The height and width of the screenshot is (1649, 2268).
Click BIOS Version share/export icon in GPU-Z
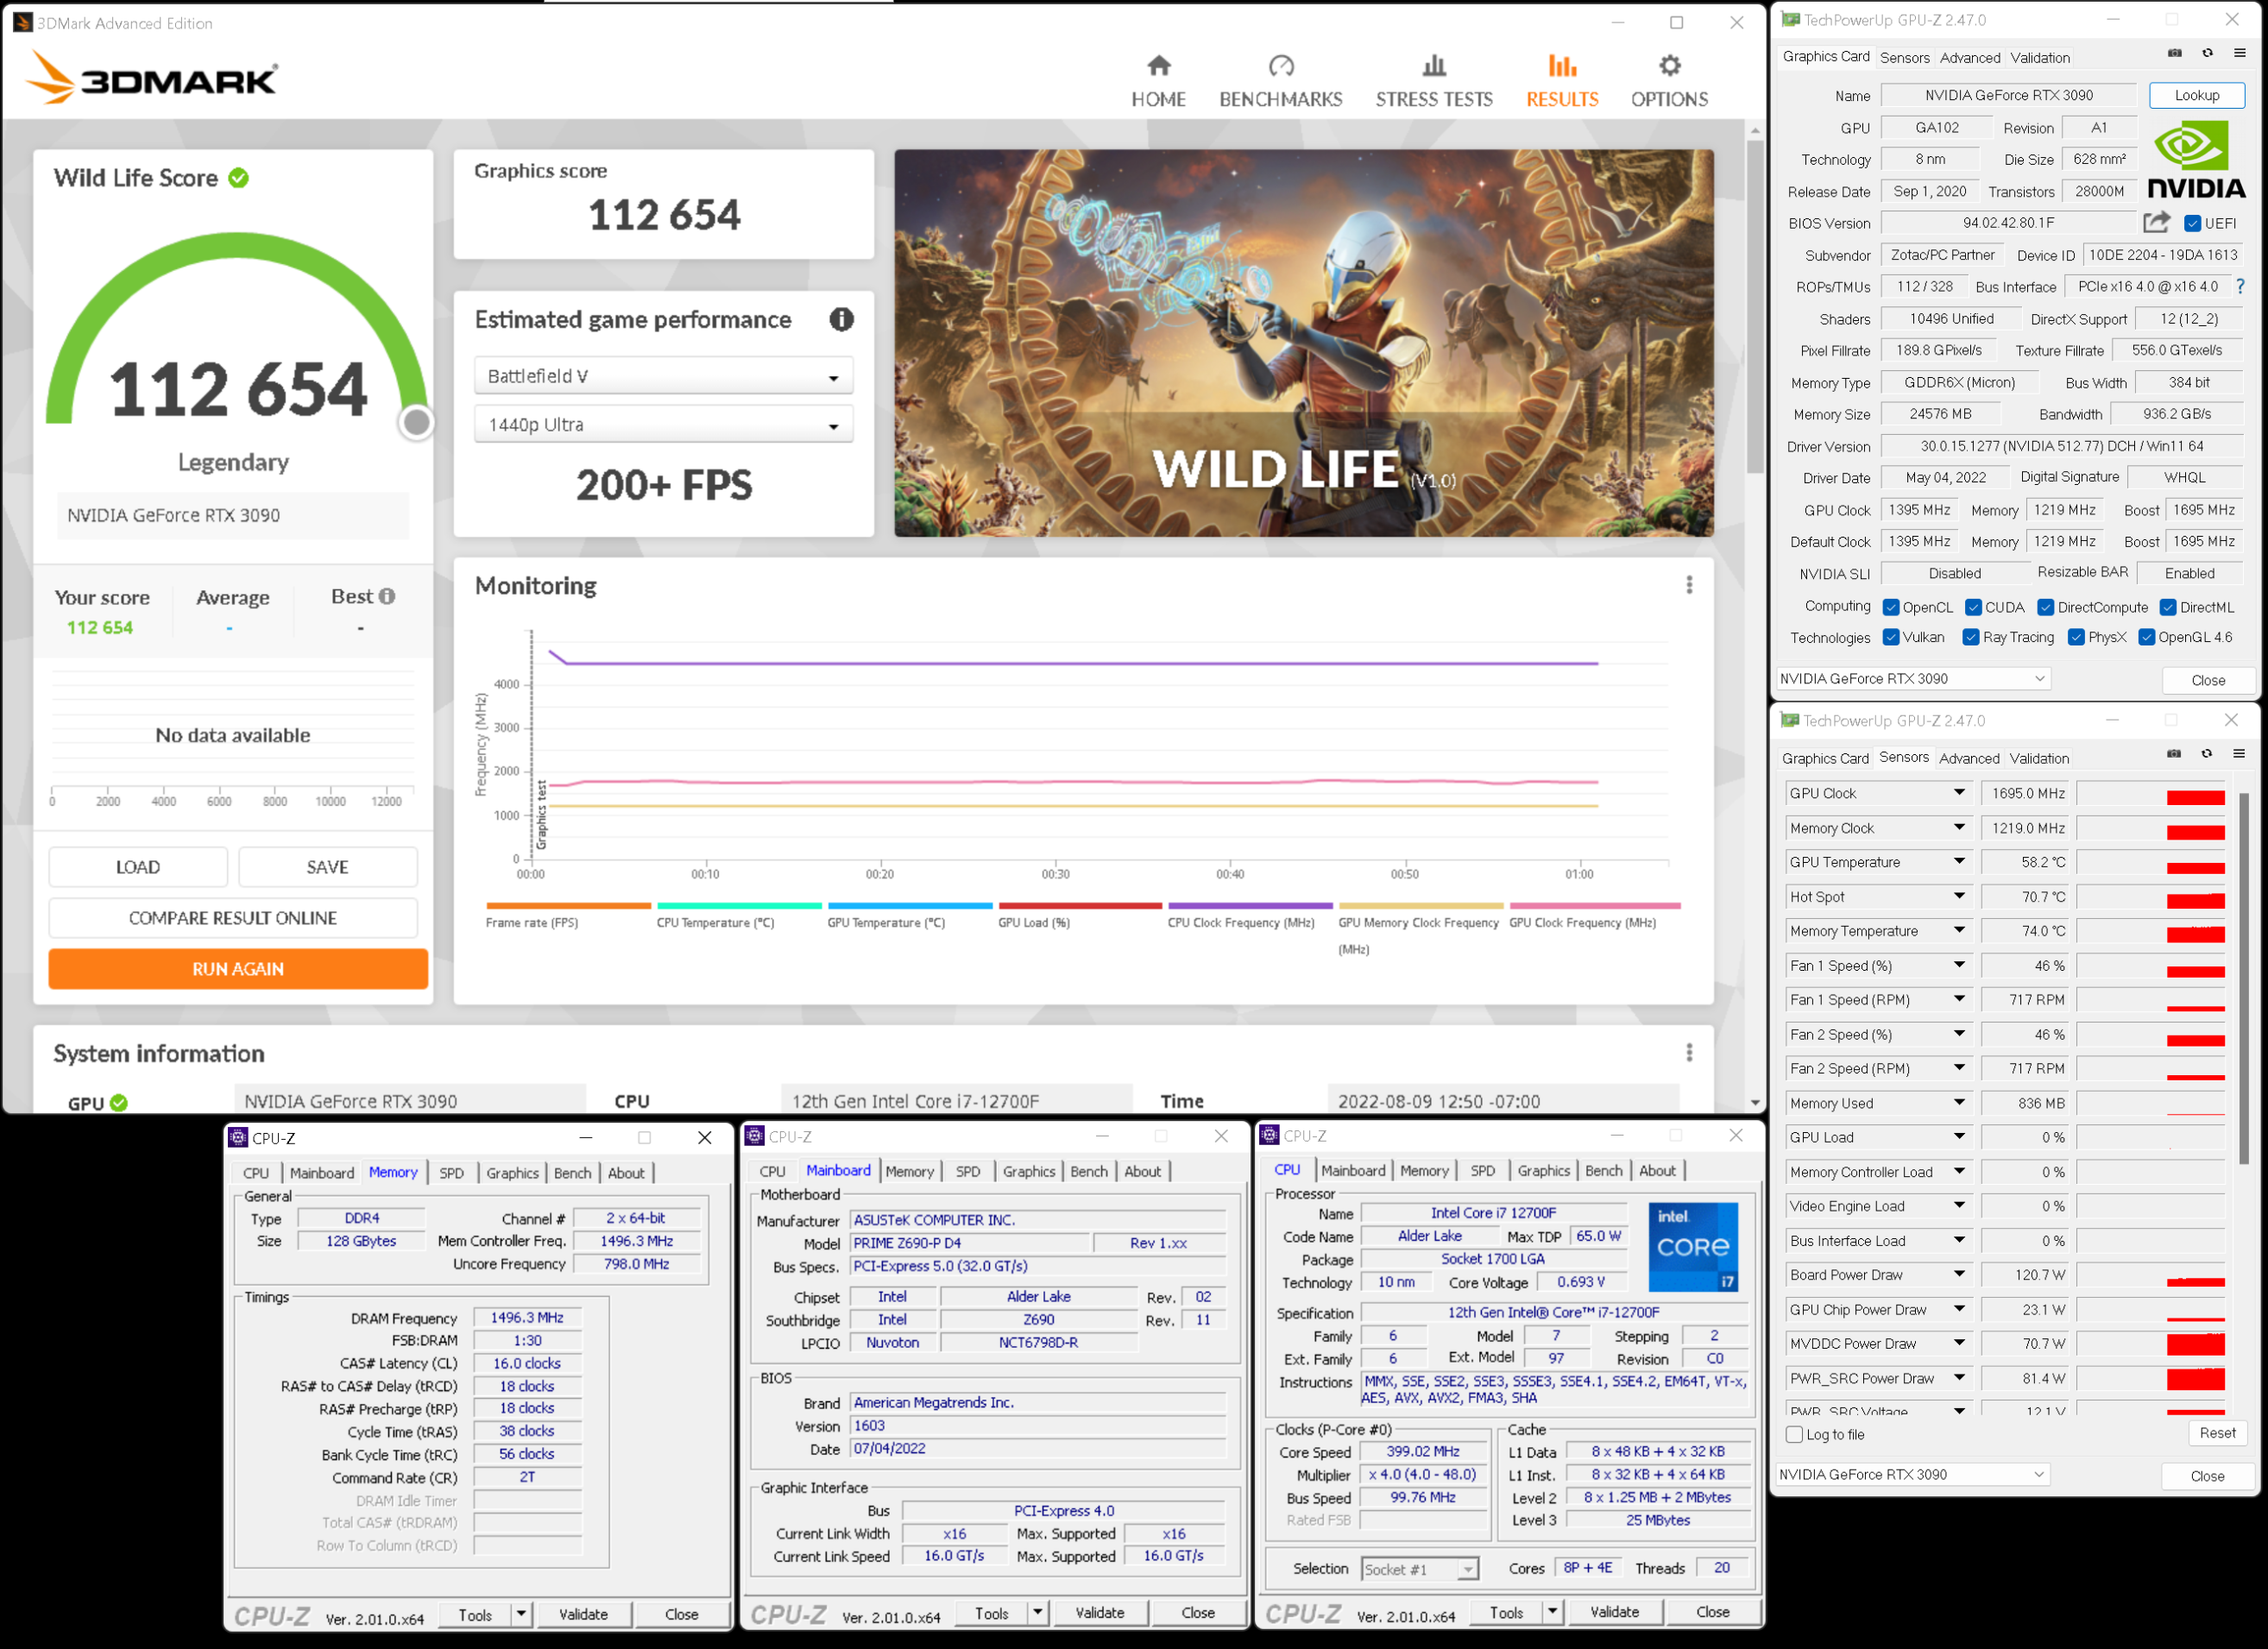point(2156,222)
